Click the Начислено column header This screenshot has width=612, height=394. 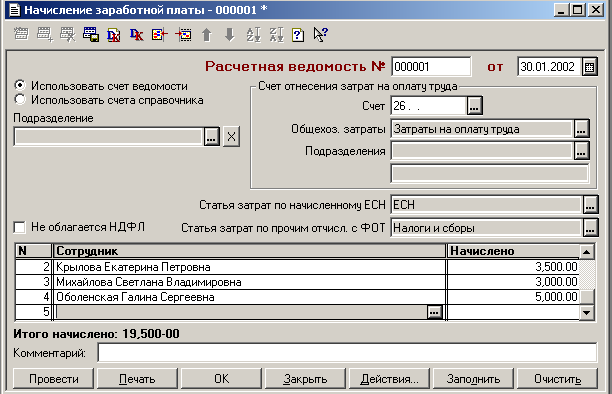[513, 251]
